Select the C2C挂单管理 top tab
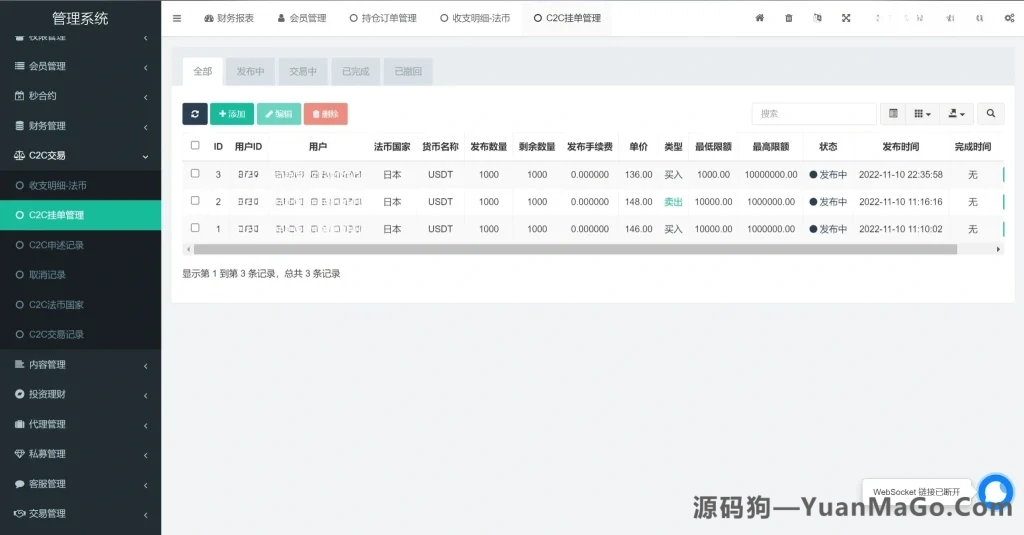Image resolution: width=1024 pixels, height=535 pixels. (568, 18)
